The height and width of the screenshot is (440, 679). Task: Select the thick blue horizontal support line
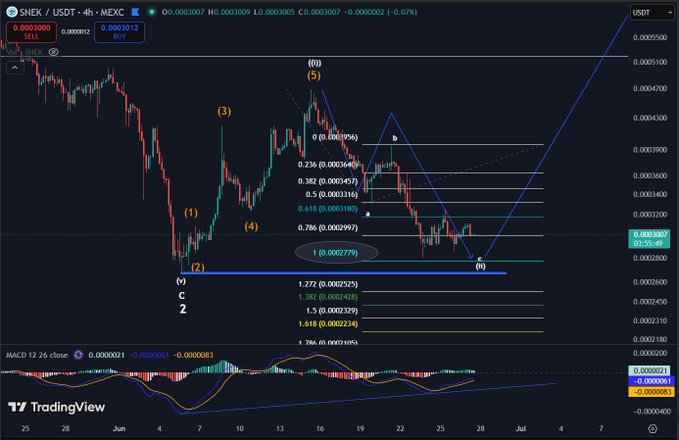tap(343, 273)
